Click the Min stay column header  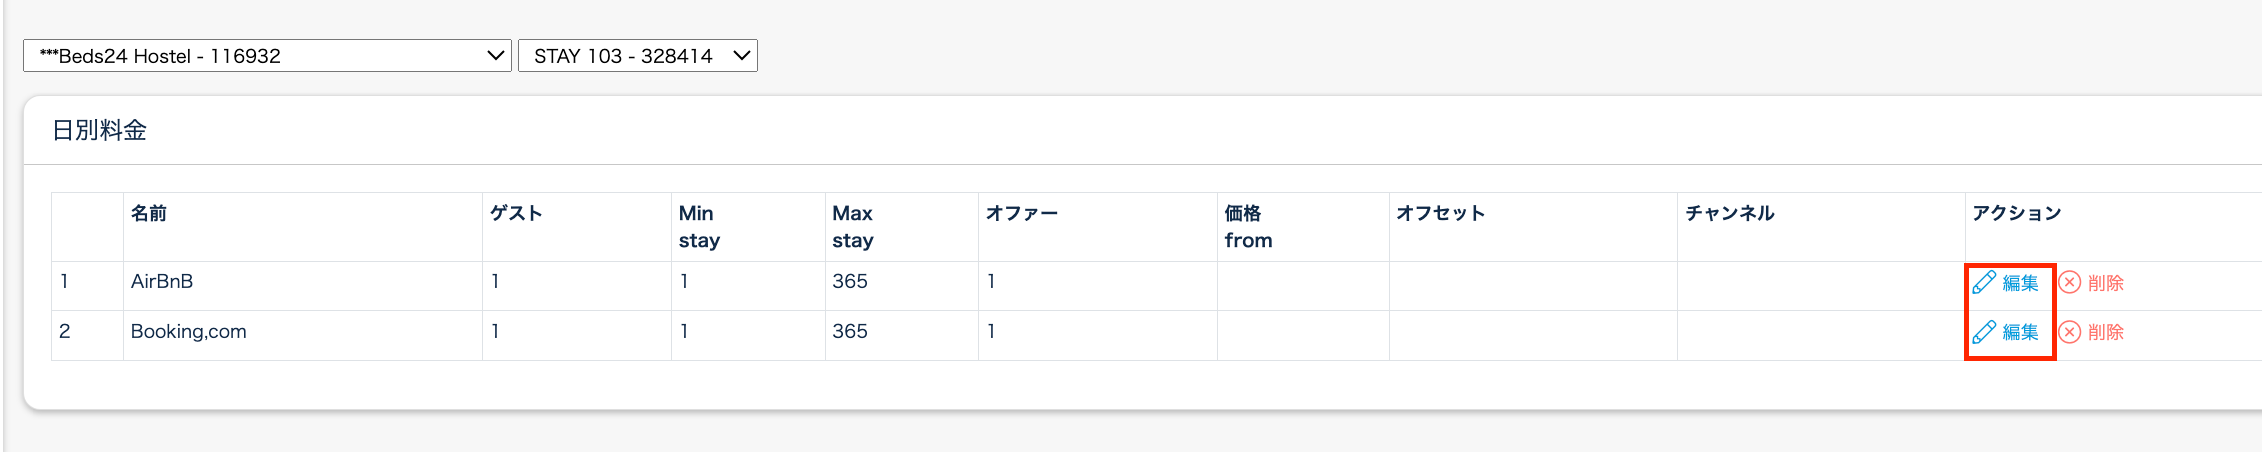(698, 226)
